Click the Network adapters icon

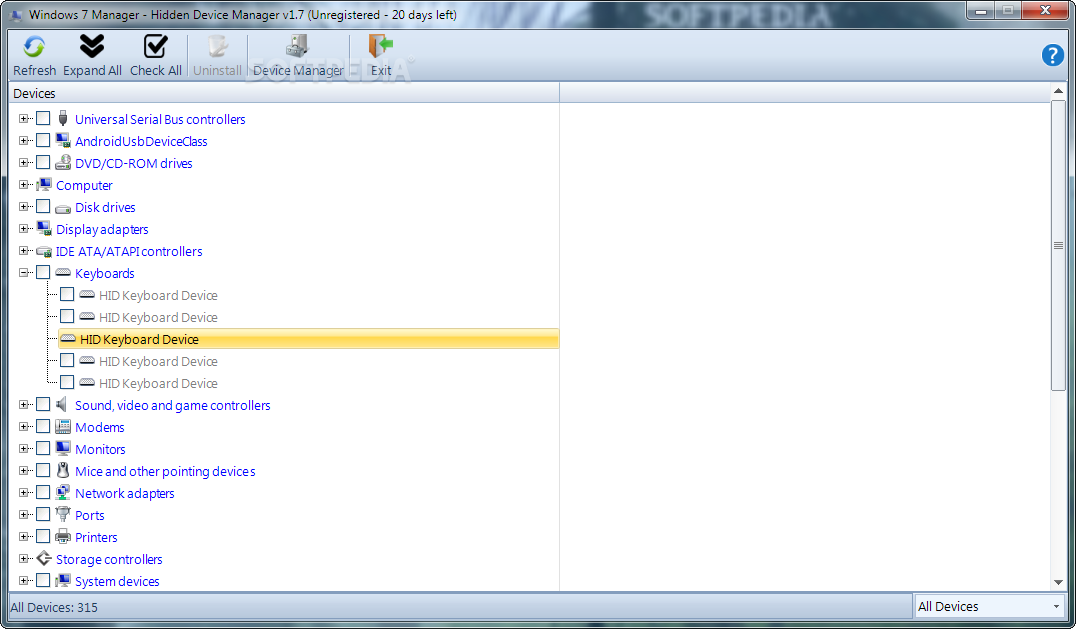click(63, 492)
